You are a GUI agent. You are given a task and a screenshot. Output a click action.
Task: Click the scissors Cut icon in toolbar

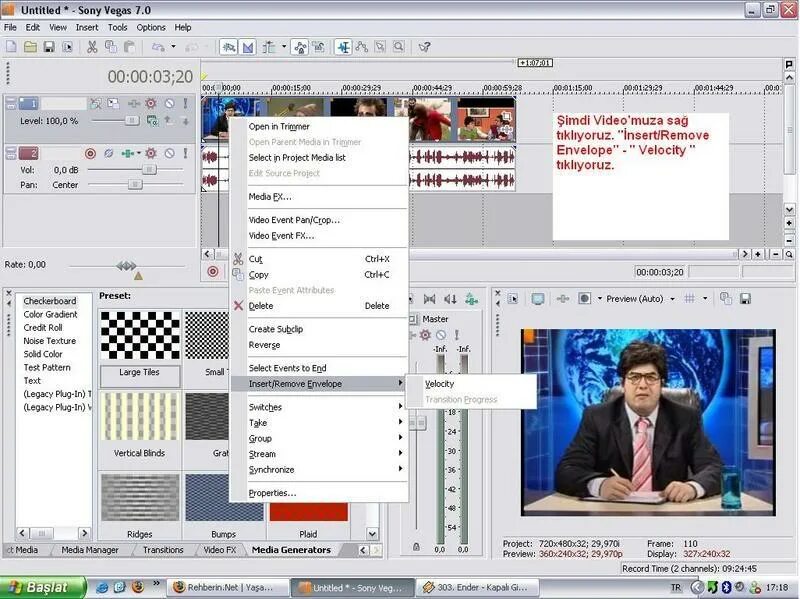92,47
